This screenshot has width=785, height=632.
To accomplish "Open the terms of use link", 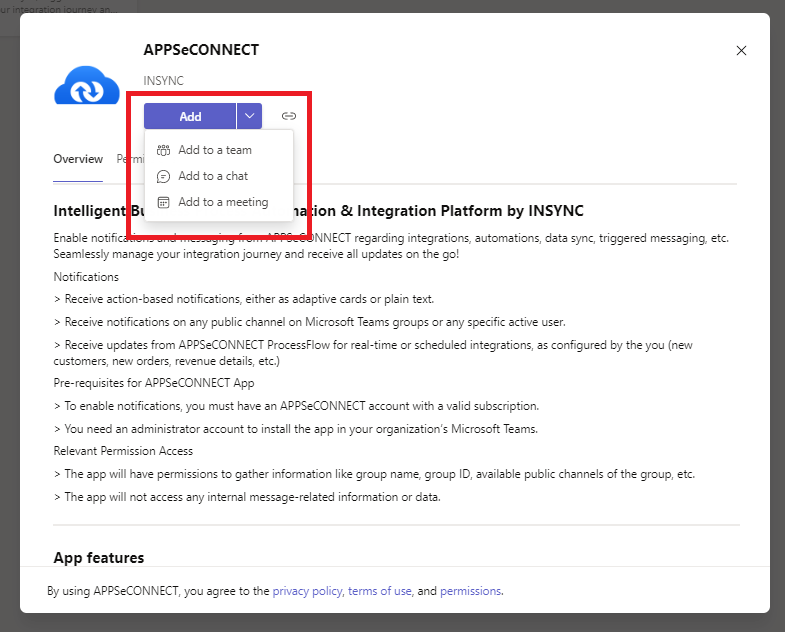I will tap(379, 591).
